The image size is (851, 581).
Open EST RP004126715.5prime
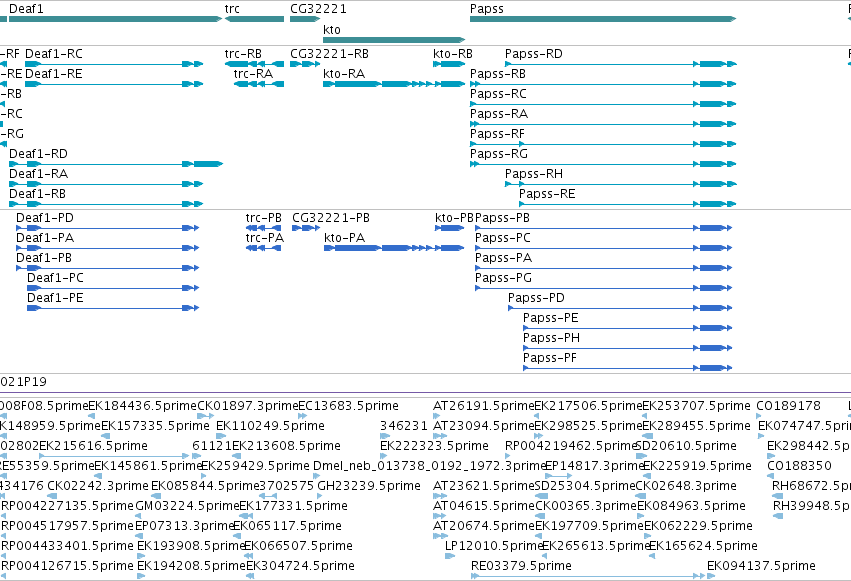tap(67, 567)
